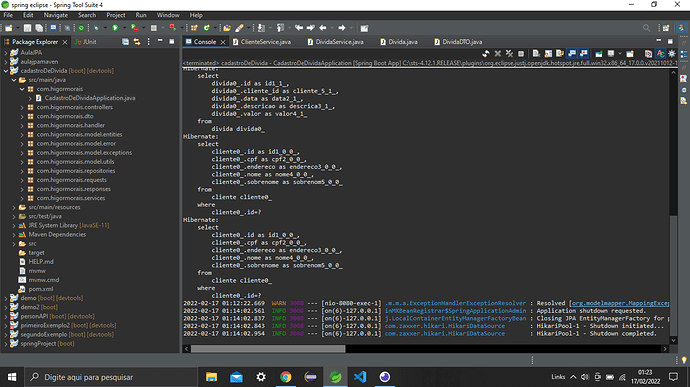Click the Relaunch icon in Console toolbar
The height and width of the screenshot is (387, 690).
[486, 54]
